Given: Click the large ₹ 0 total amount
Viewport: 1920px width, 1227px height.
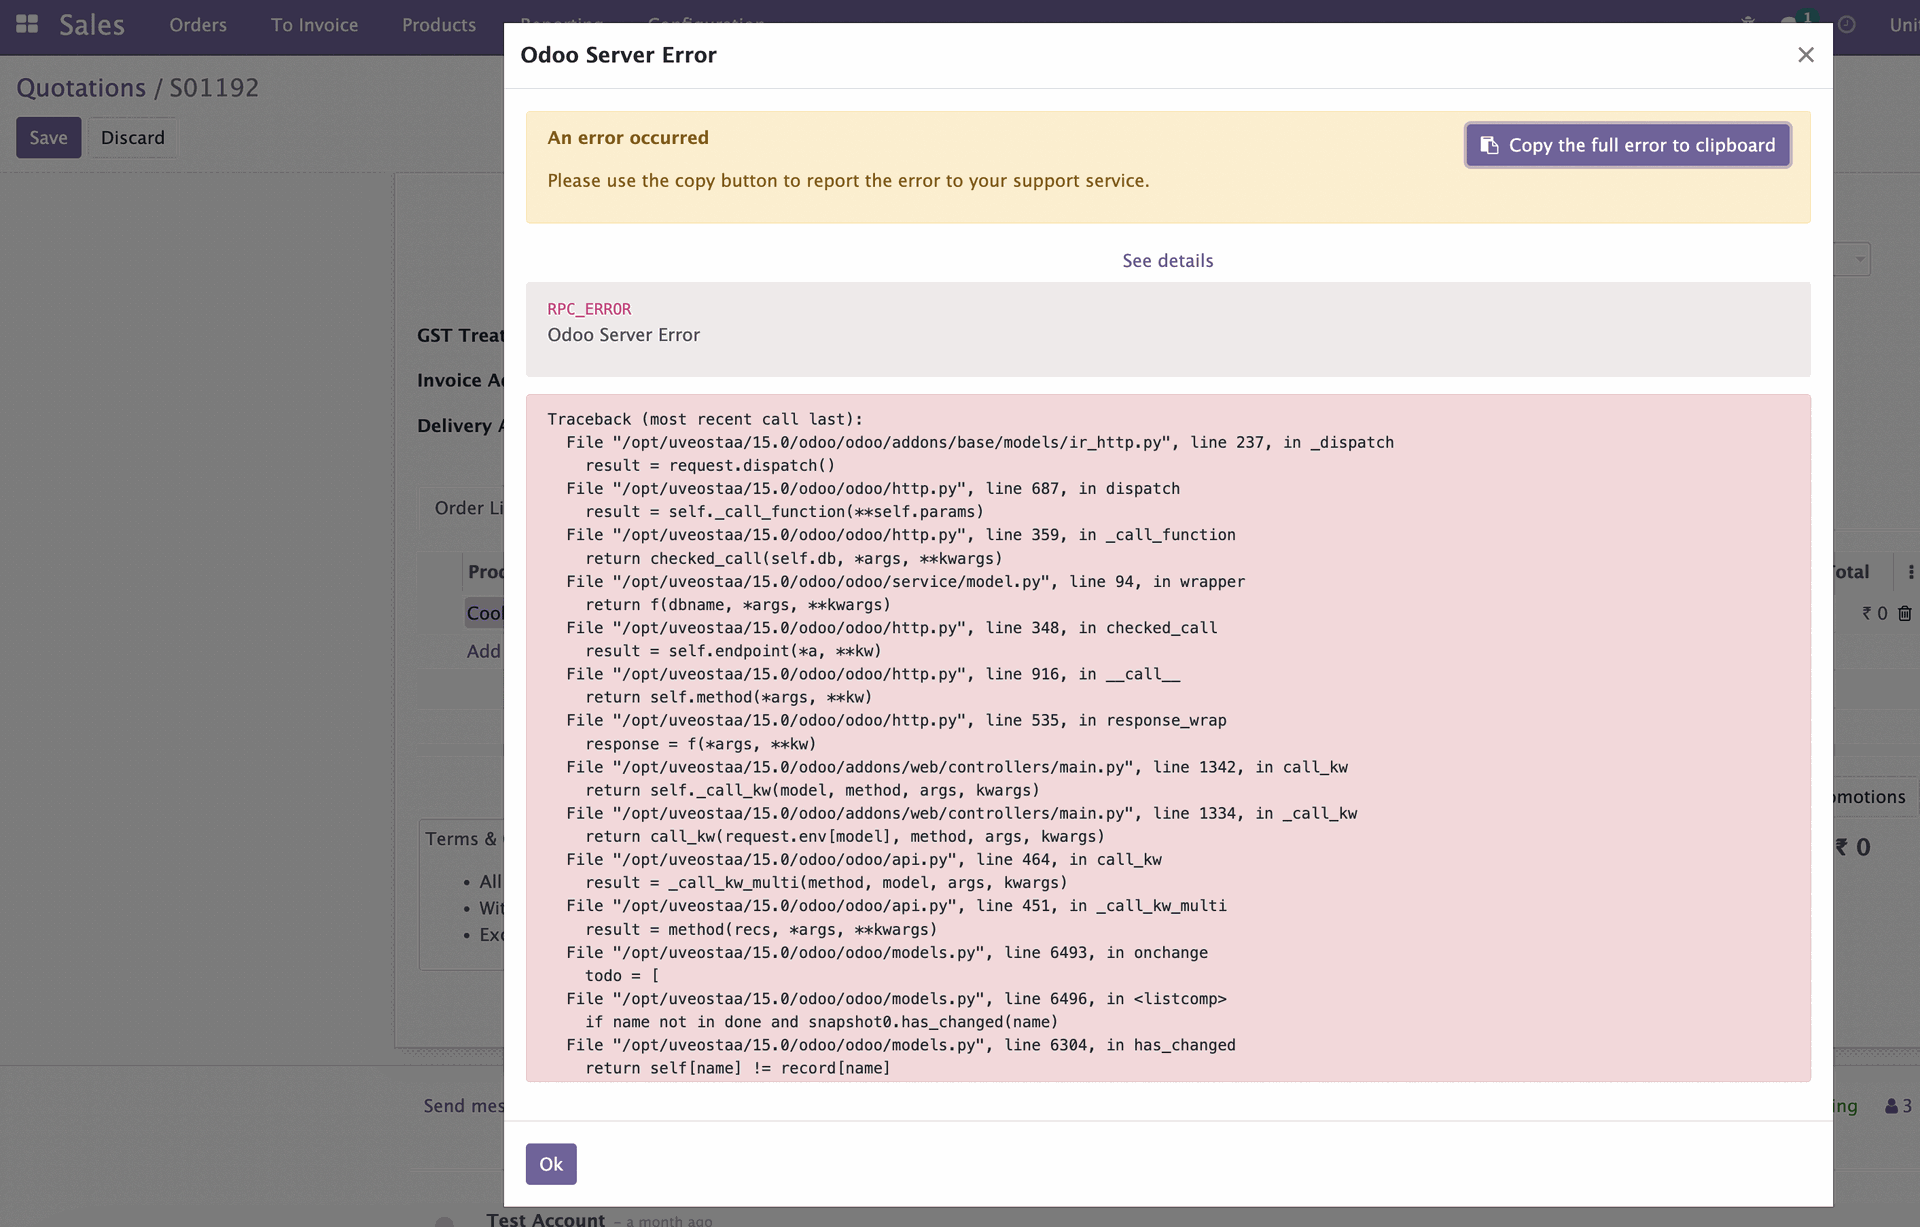Looking at the screenshot, I should (1853, 847).
